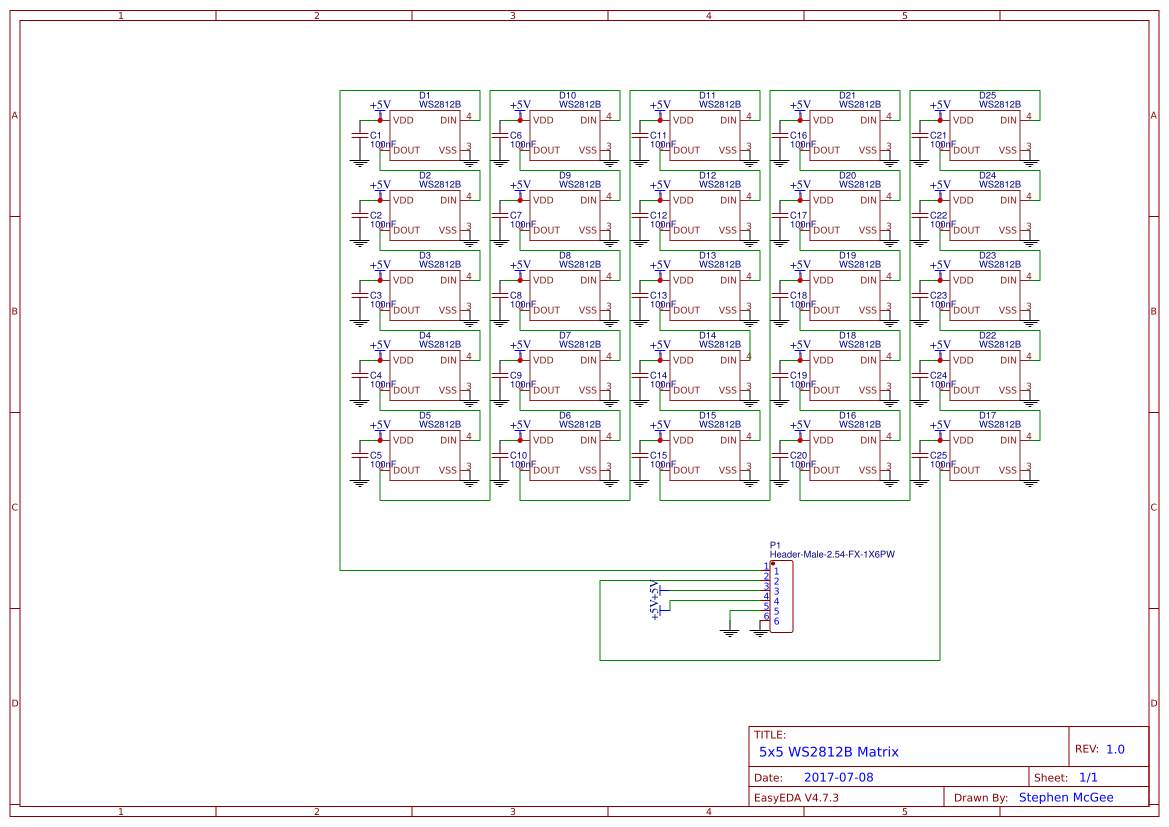This screenshot has width=1169, height=827.
Task: Click the ground symbol under header P1
Action: point(758,633)
